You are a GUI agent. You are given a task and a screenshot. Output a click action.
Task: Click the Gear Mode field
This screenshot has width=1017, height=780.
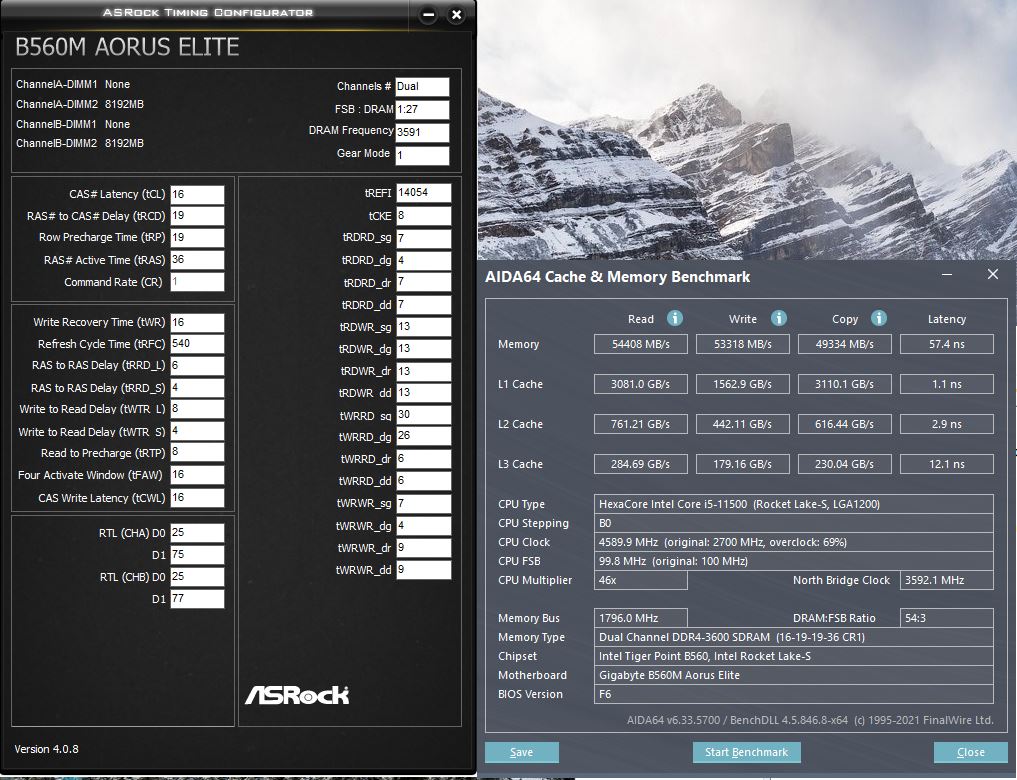point(422,156)
